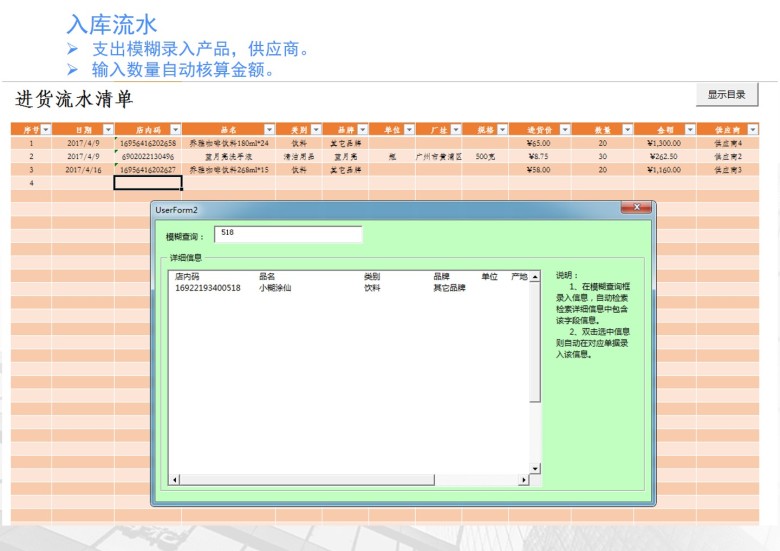Click the 模糊查询 search input box

(x=288, y=234)
